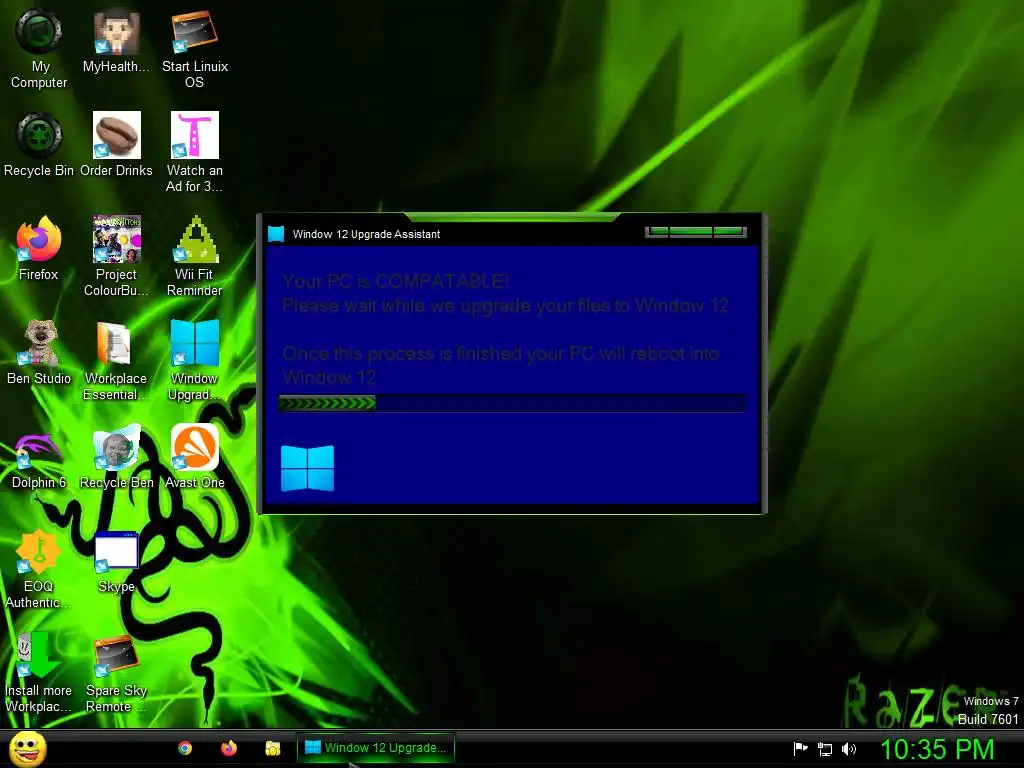The image size is (1024, 768).
Task: Launch Firefox from the taskbar
Action: pyautogui.click(x=229, y=748)
